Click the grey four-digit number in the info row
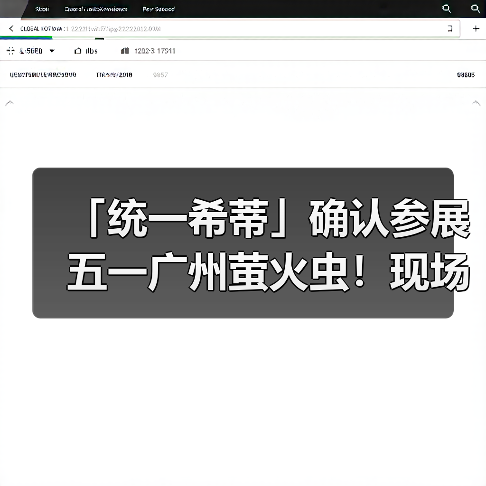The image size is (486, 486). (160, 75)
